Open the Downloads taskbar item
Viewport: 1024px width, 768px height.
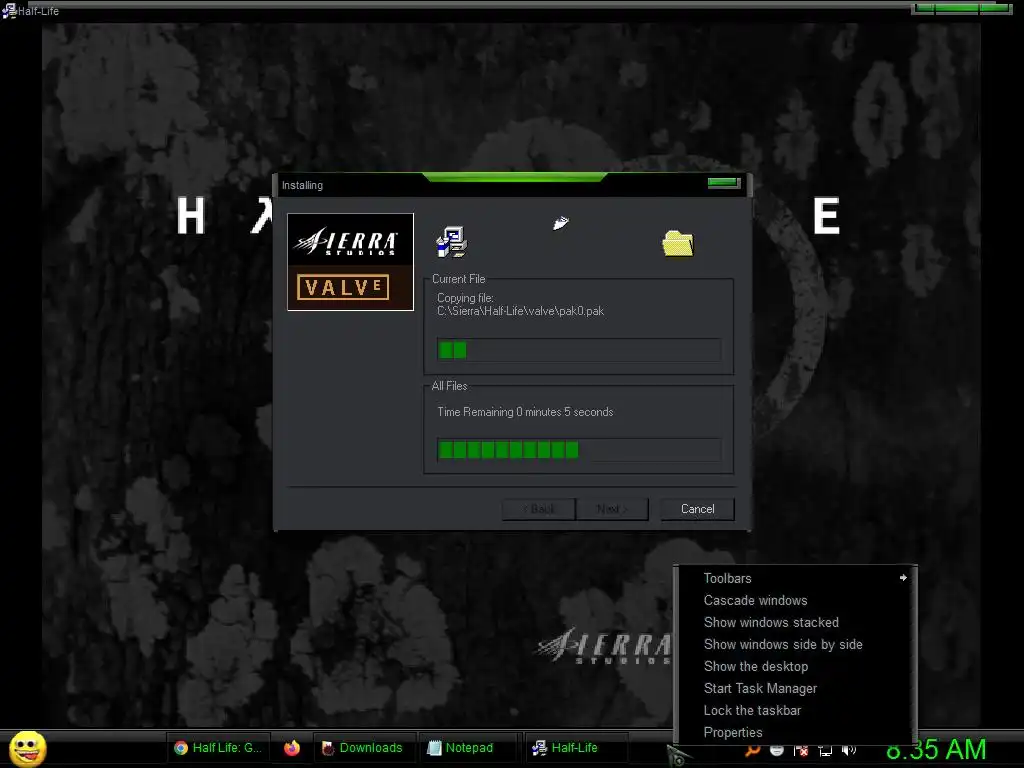363,748
